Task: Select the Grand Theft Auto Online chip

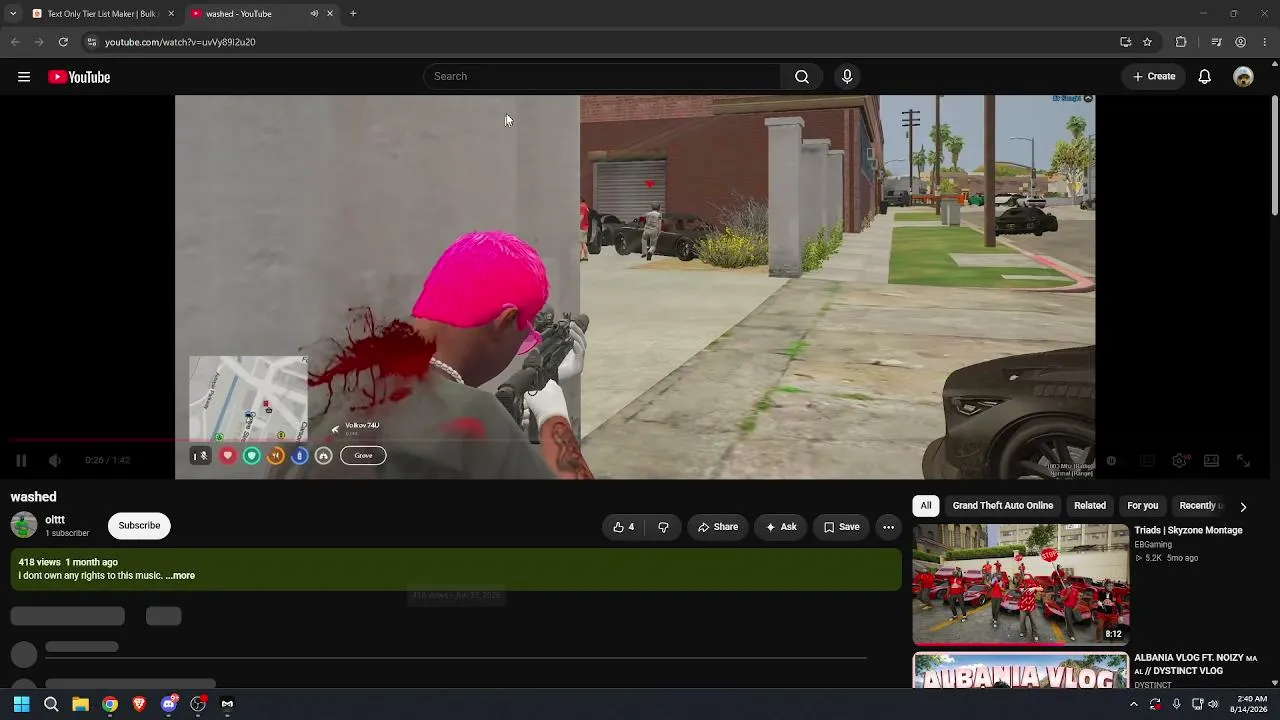Action: (x=1003, y=506)
